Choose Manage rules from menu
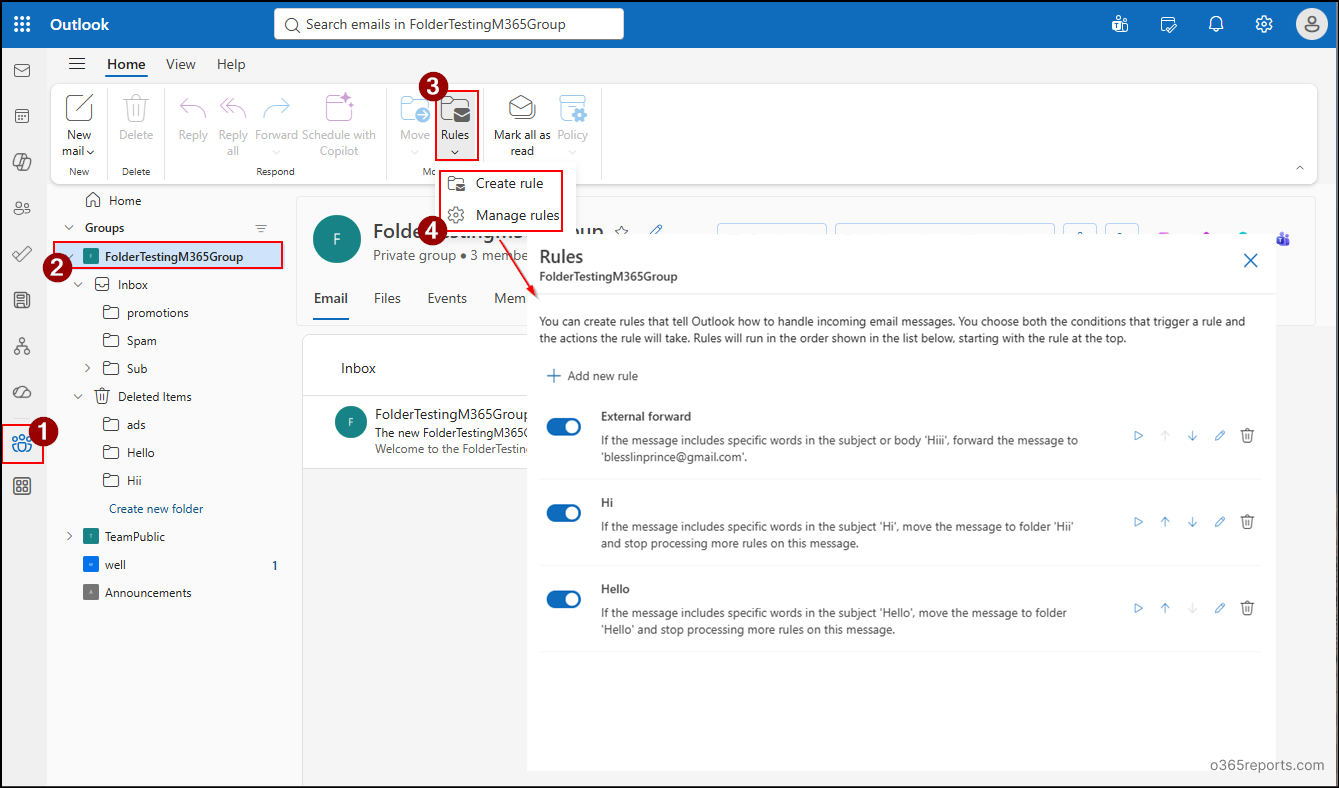 click(501, 215)
